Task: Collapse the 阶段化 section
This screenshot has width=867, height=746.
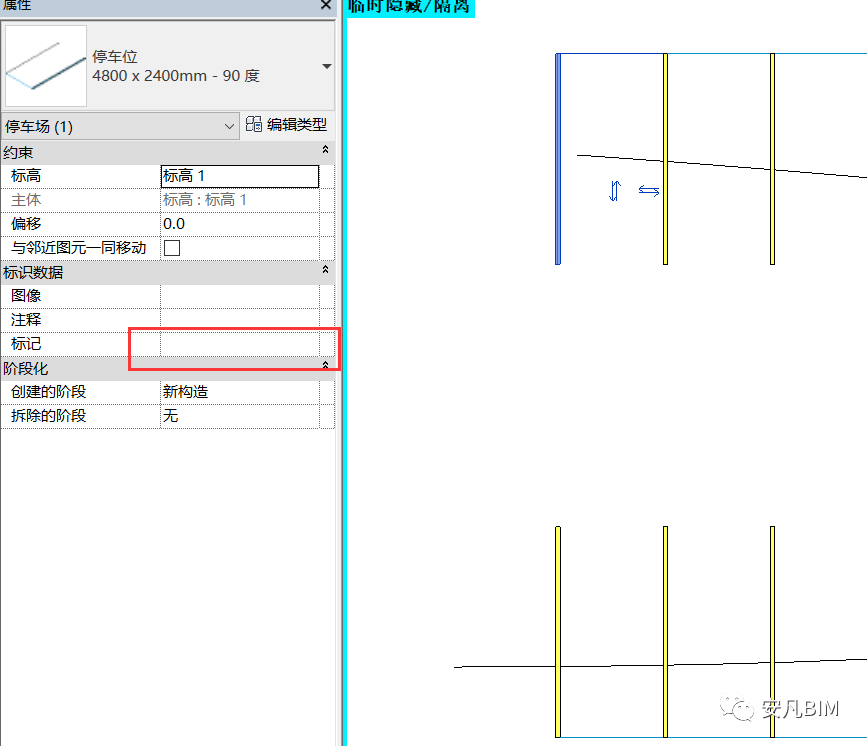Action: point(325,366)
